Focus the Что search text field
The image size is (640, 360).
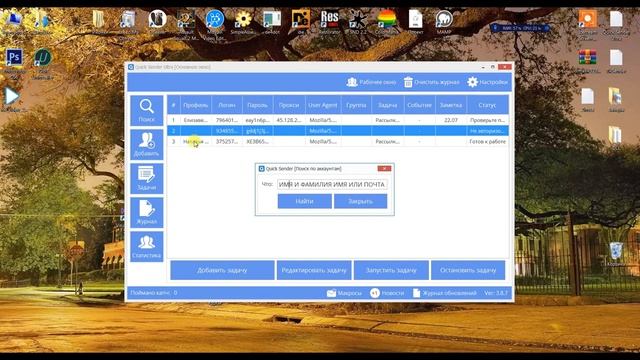[332, 184]
